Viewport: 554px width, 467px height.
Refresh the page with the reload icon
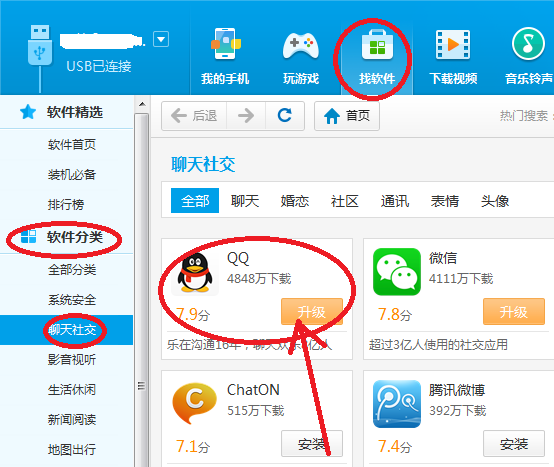[x=284, y=116]
